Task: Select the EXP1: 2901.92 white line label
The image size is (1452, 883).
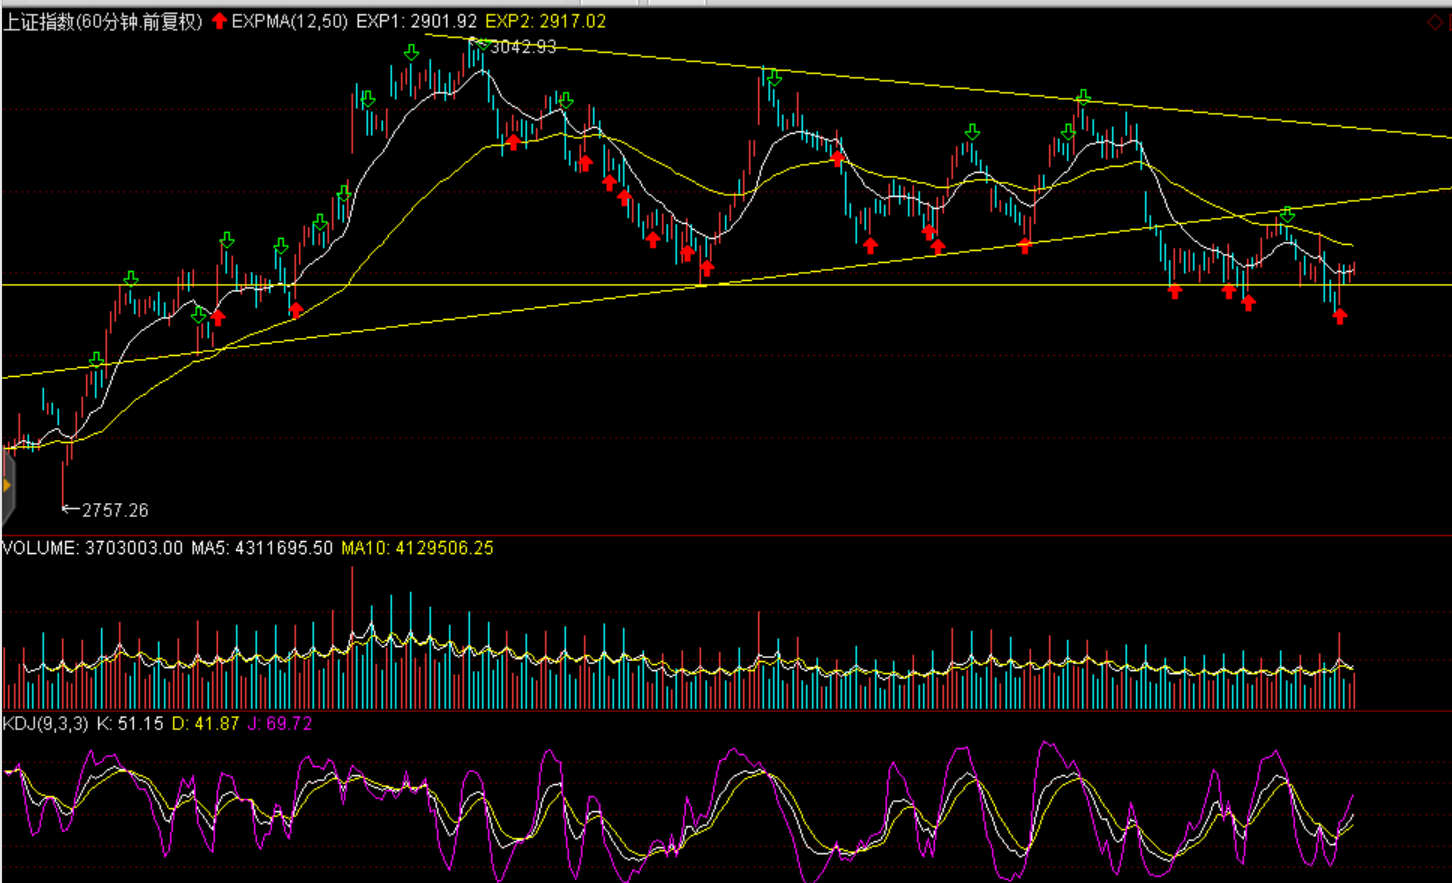Action: [x=416, y=22]
